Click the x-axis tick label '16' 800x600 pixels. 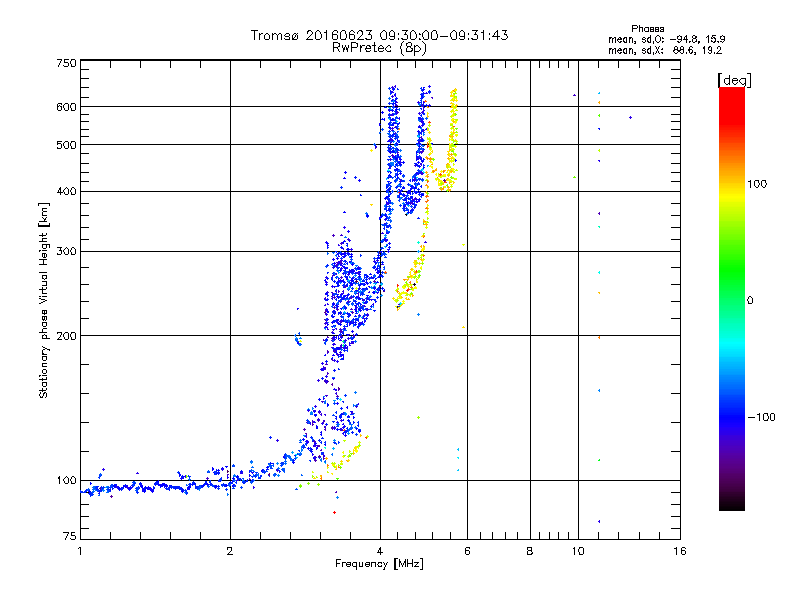(x=680, y=551)
